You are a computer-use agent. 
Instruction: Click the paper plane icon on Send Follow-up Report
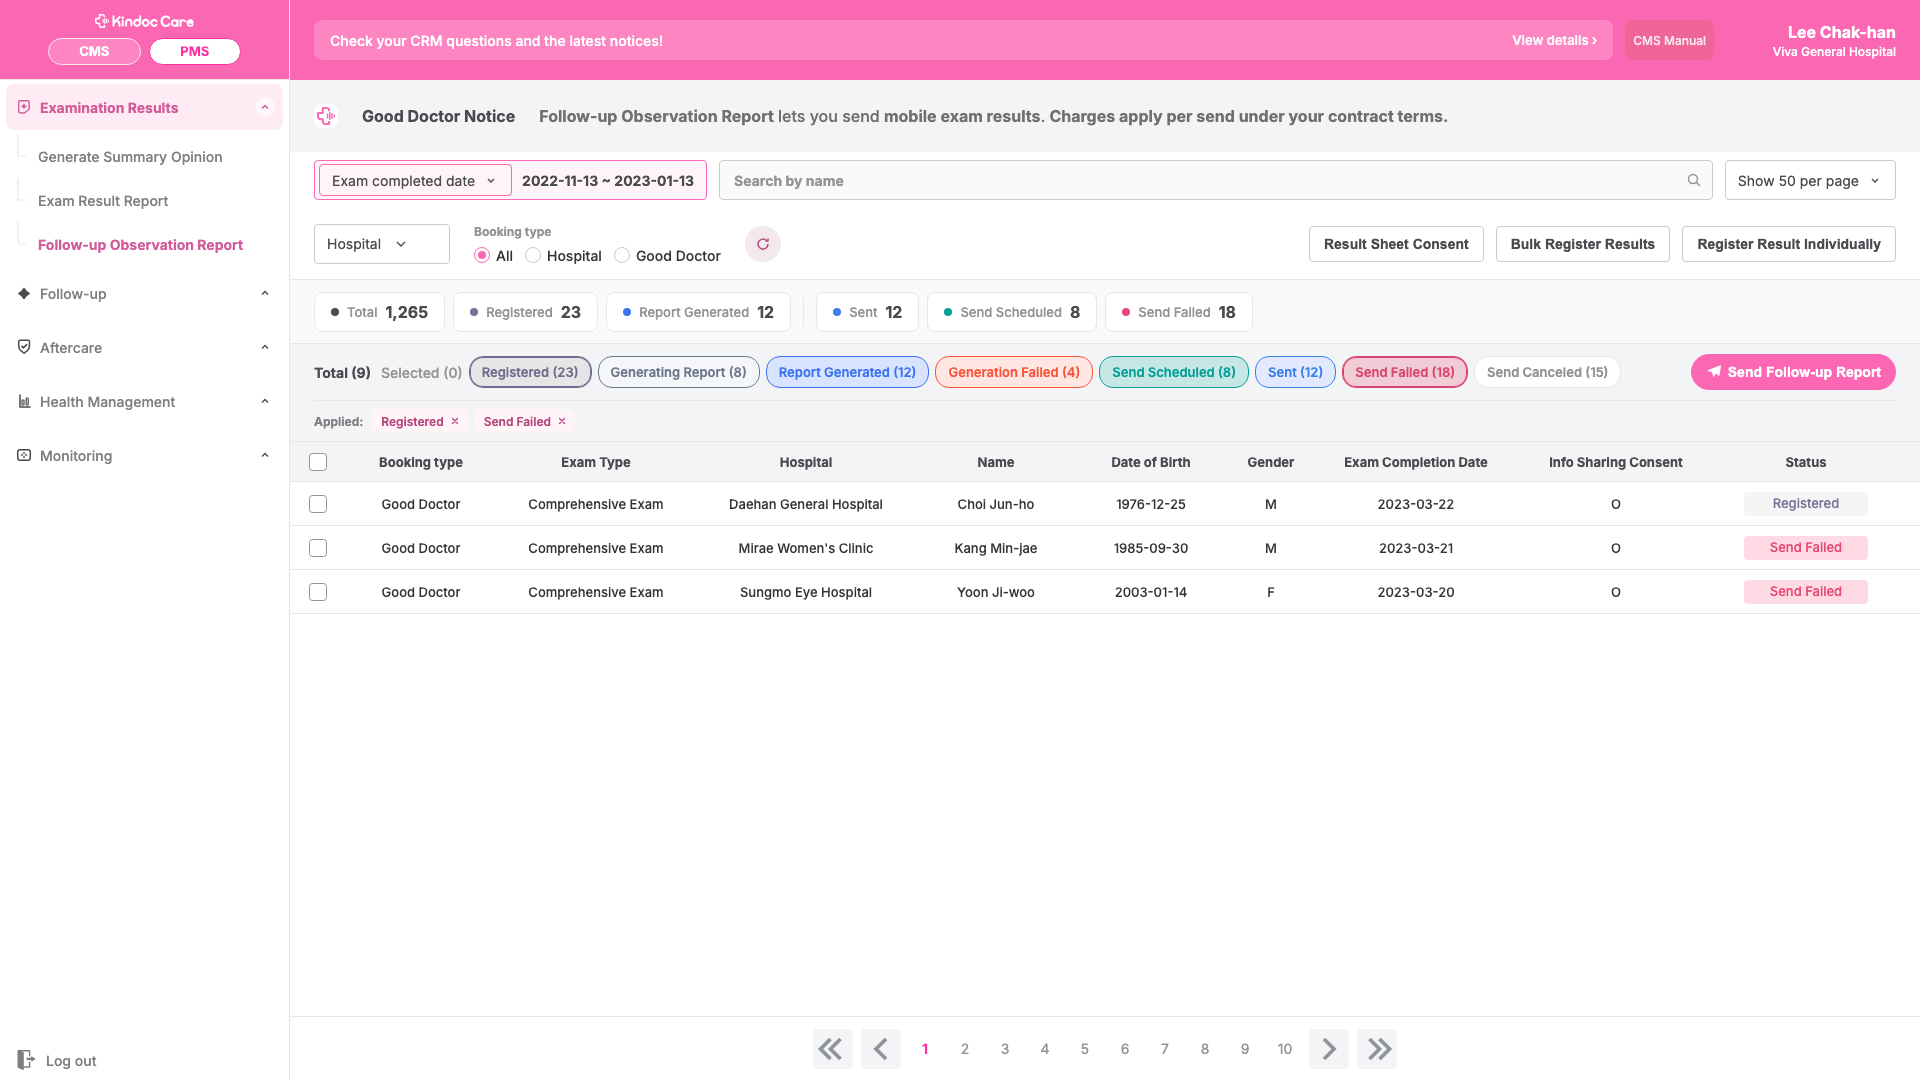pos(1714,372)
